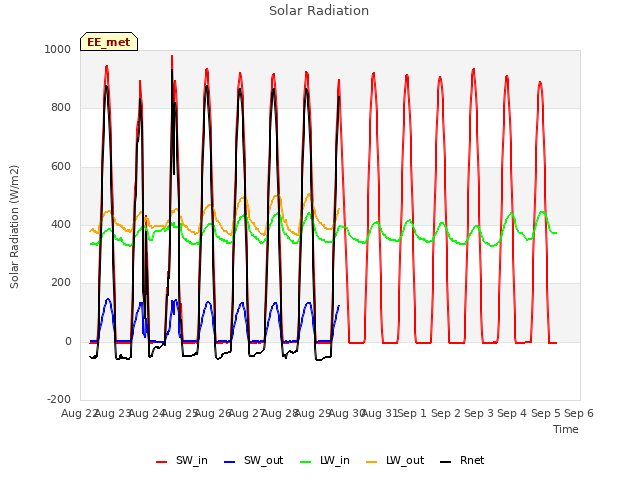Viewport: 640px width, 480px height.
Task: Click the Time x-axis label
Action: (x=566, y=429)
